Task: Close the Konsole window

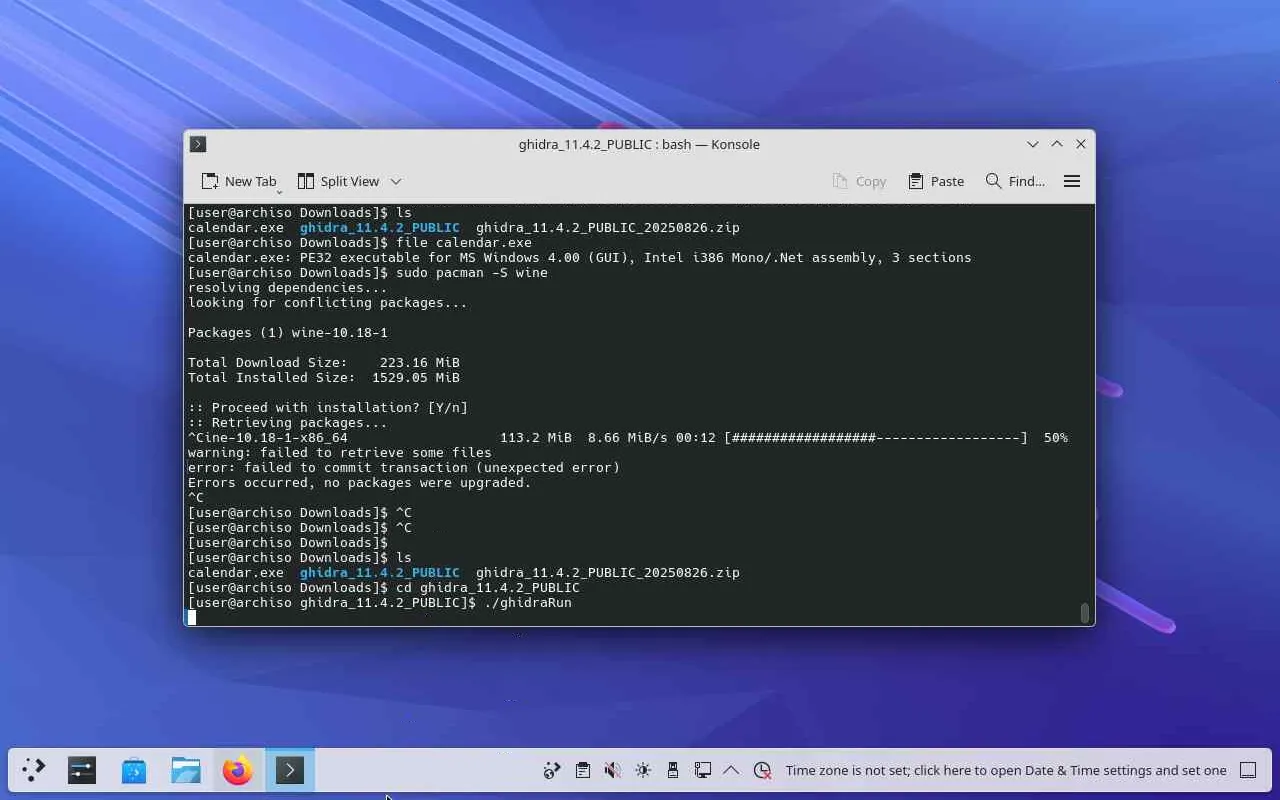Action: tap(1081, 144)
